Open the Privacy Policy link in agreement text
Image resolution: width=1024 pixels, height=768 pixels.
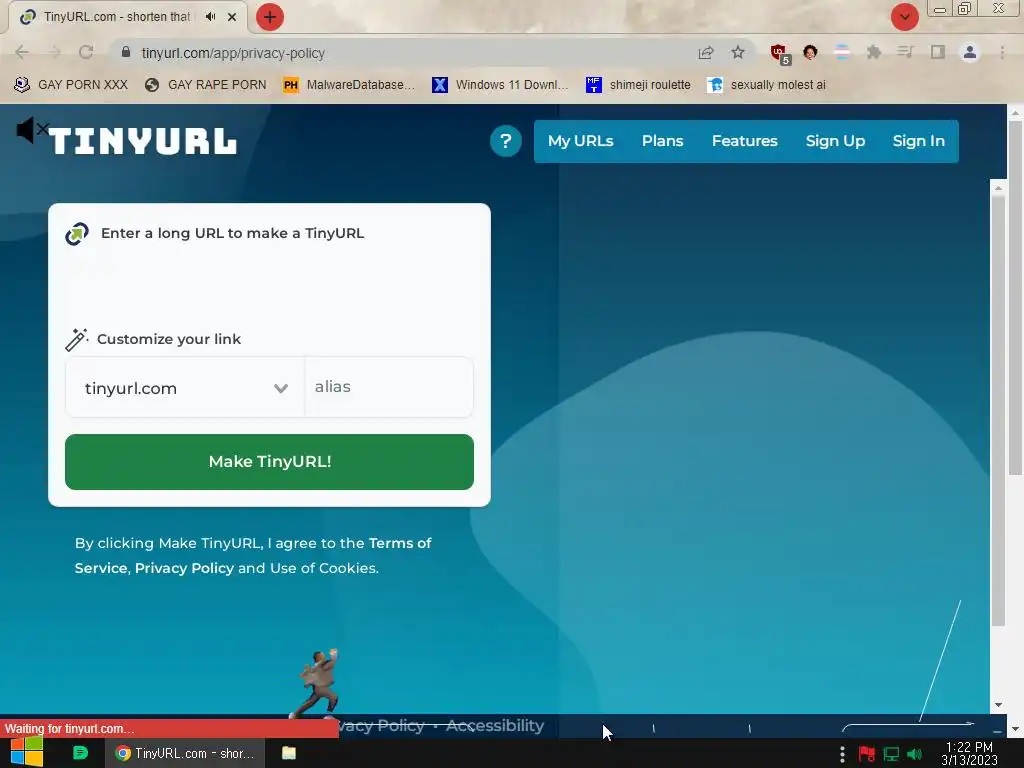pyautogui.click(x=184, y=568)
